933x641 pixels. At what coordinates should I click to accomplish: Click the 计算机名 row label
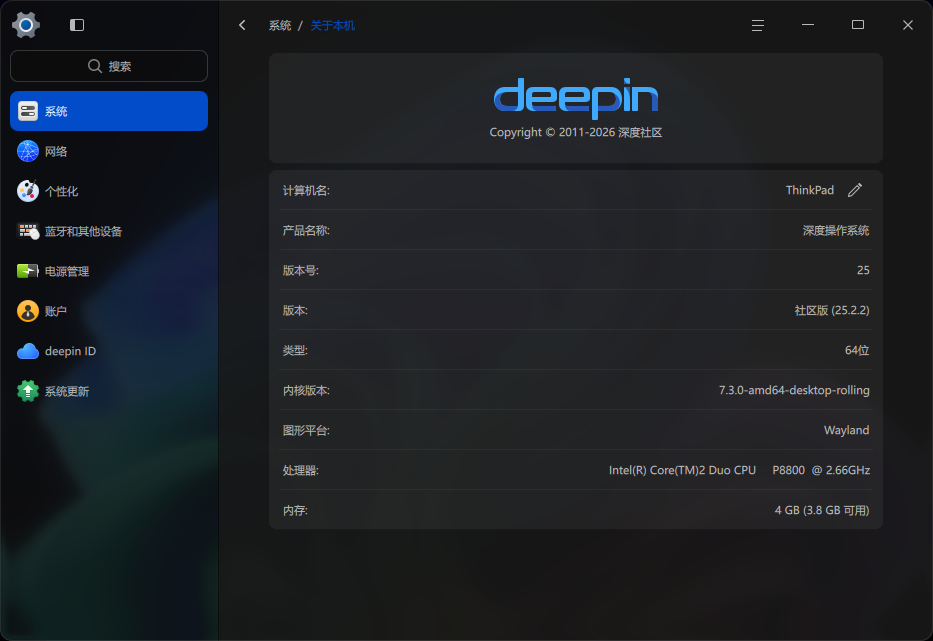click(306, 190)
